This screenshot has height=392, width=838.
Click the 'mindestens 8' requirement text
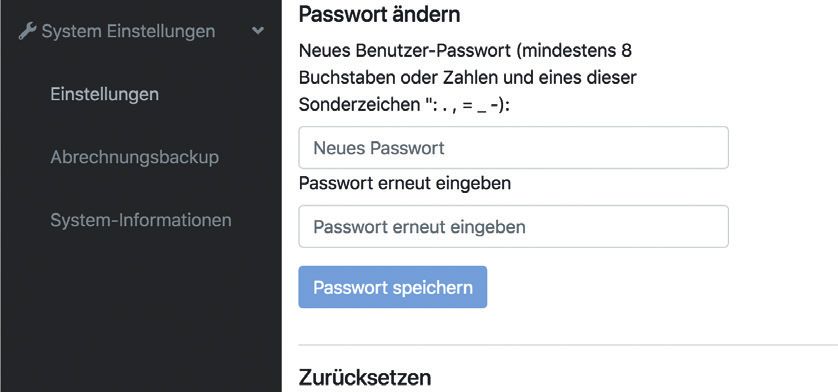(576, 51)
